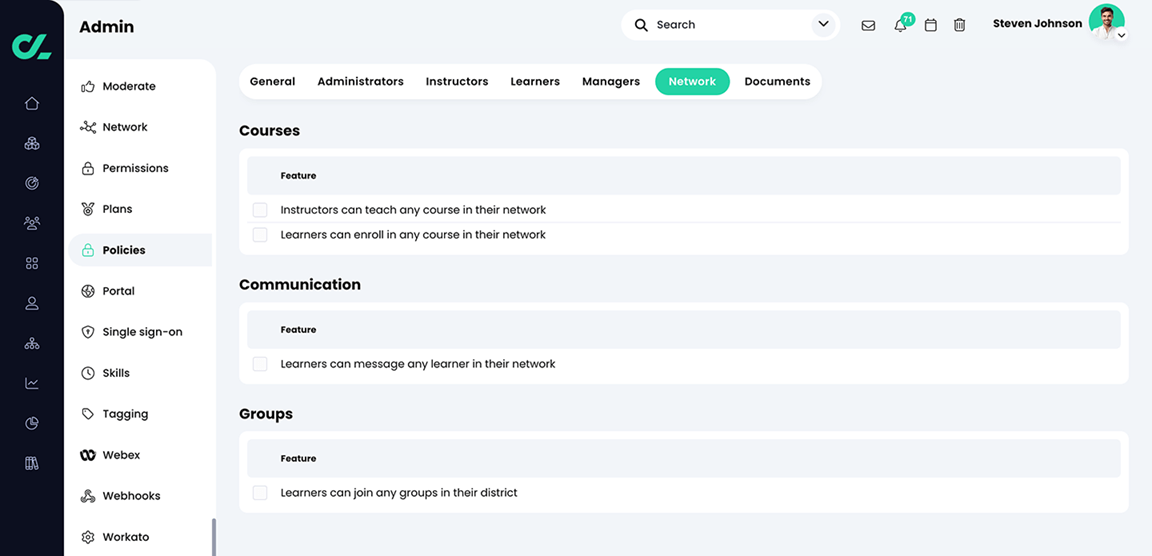Viewport: 1152px width, 556px height.
Task: Click the Tagging tag icon
Action: (88, 414)
